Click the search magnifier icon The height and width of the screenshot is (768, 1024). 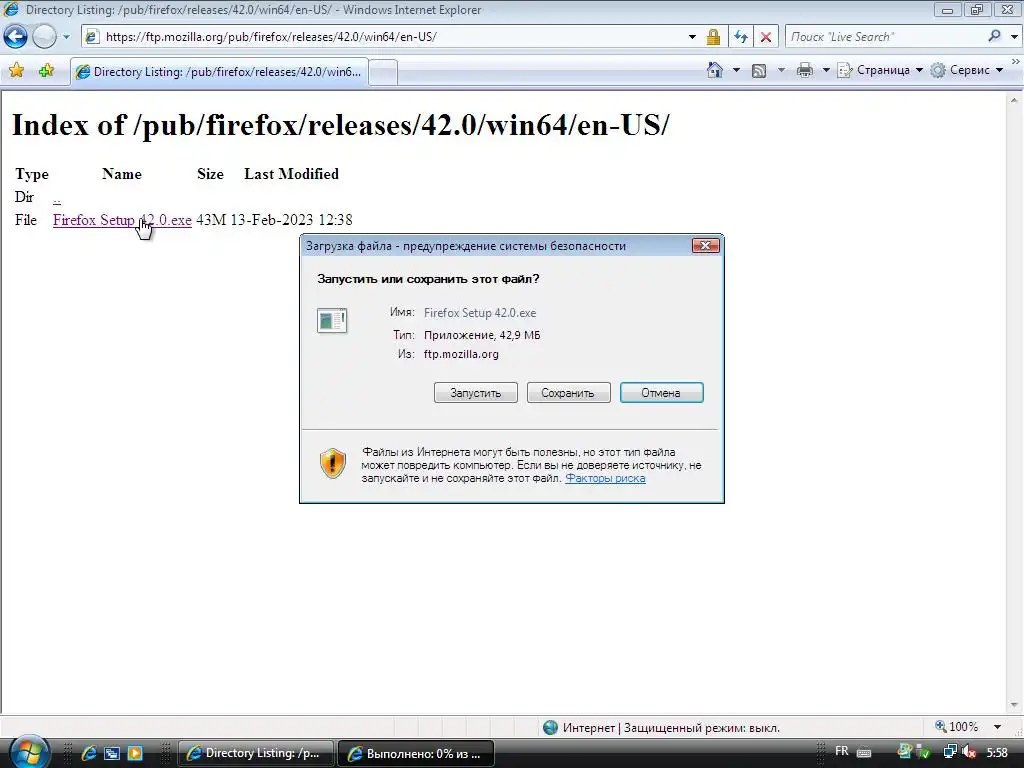point(995,37)
